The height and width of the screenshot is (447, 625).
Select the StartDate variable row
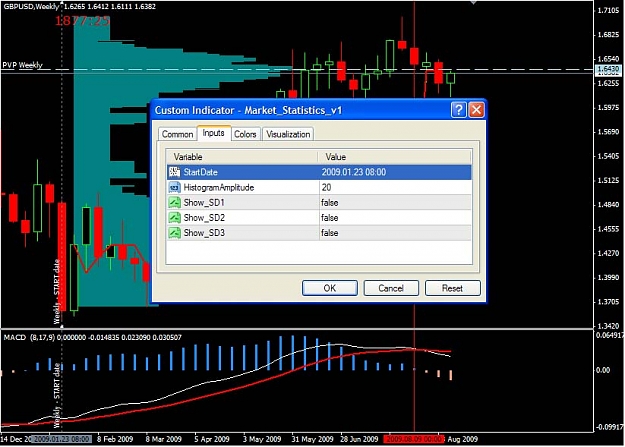[319, 172]
